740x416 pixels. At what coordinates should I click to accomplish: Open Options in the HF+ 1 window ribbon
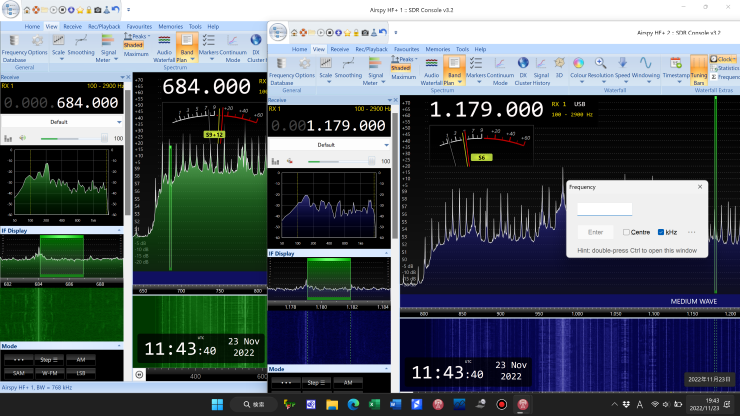pyautogui.click(x=37, y=46)
